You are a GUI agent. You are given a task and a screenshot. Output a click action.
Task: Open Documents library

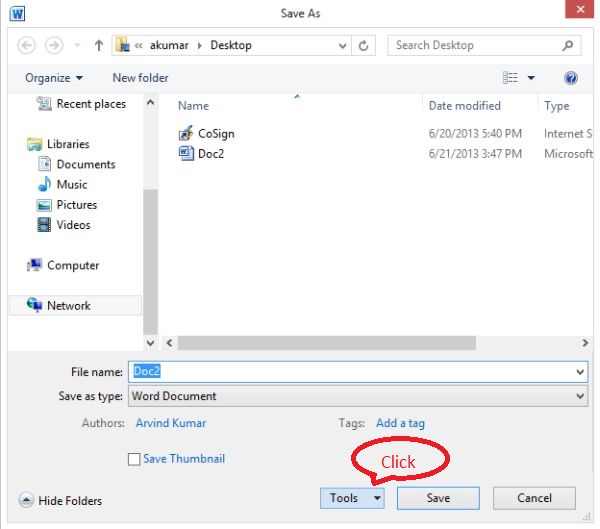(86, 164)
